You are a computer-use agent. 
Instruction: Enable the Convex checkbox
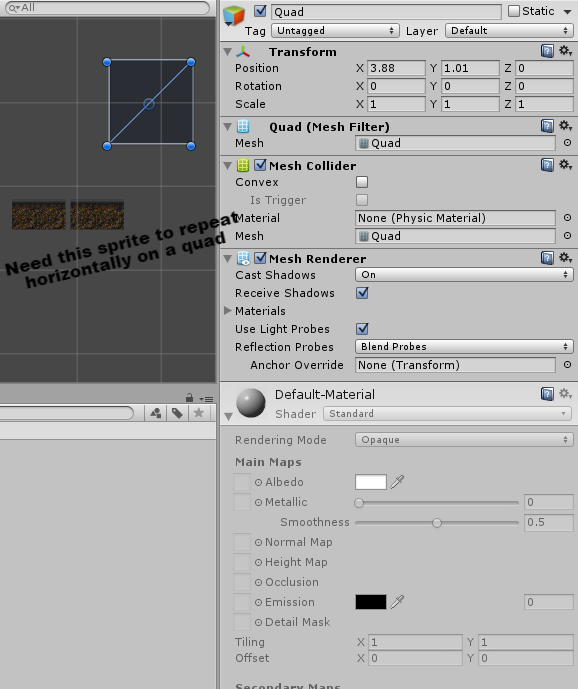pyautogui.click(x=362, y=182)
